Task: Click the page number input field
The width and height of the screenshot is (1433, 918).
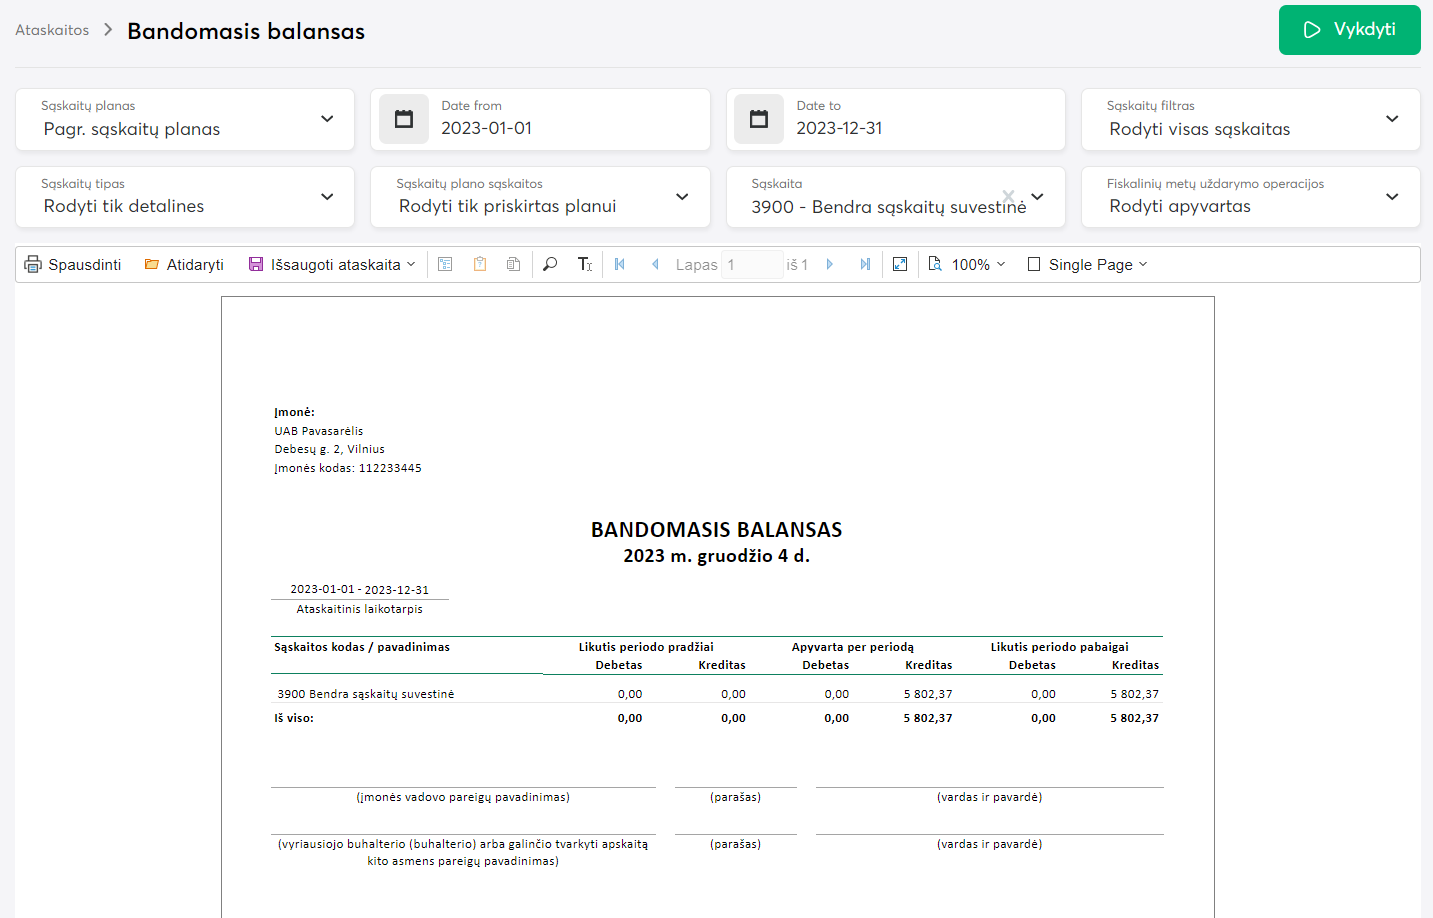Action: (x=752, y=265)
